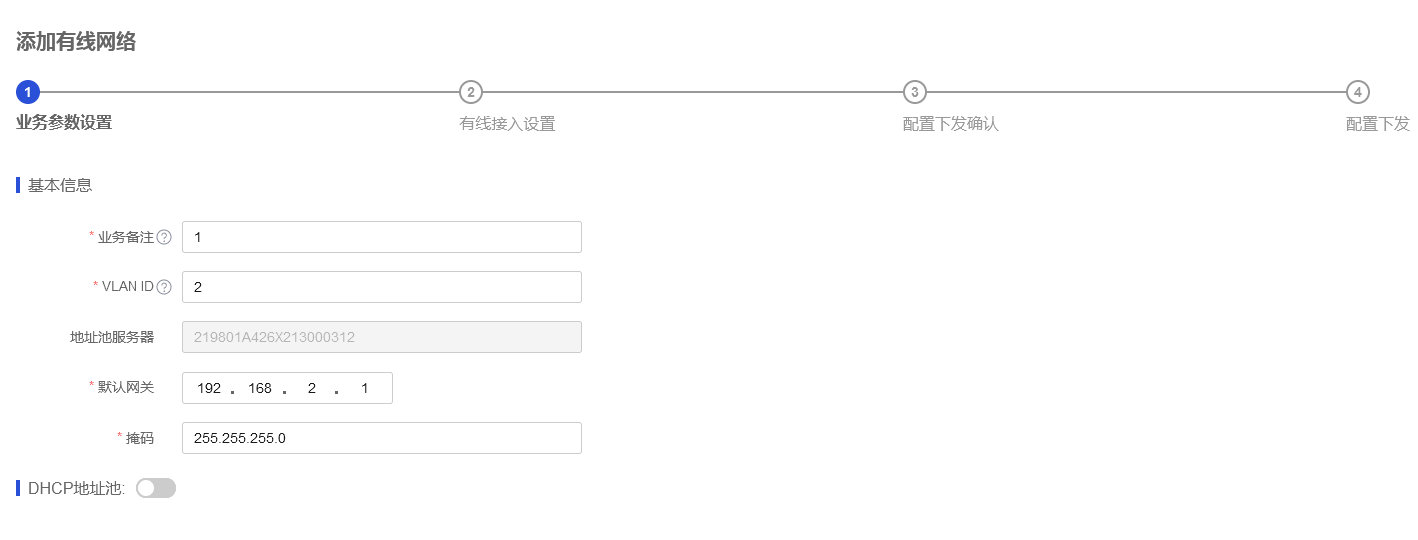
Task: Select the 业务参数设置 step label
Action: [x=64, y=123]
